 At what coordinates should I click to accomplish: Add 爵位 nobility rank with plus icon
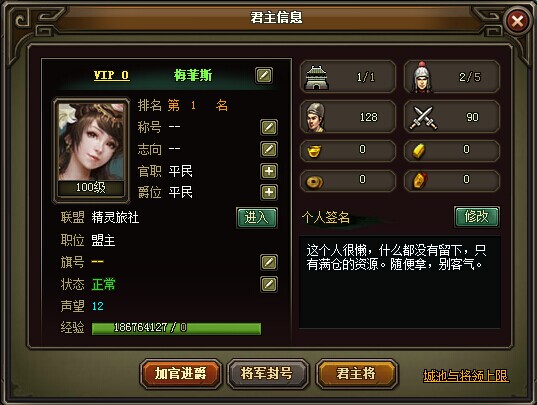[269, 192]
